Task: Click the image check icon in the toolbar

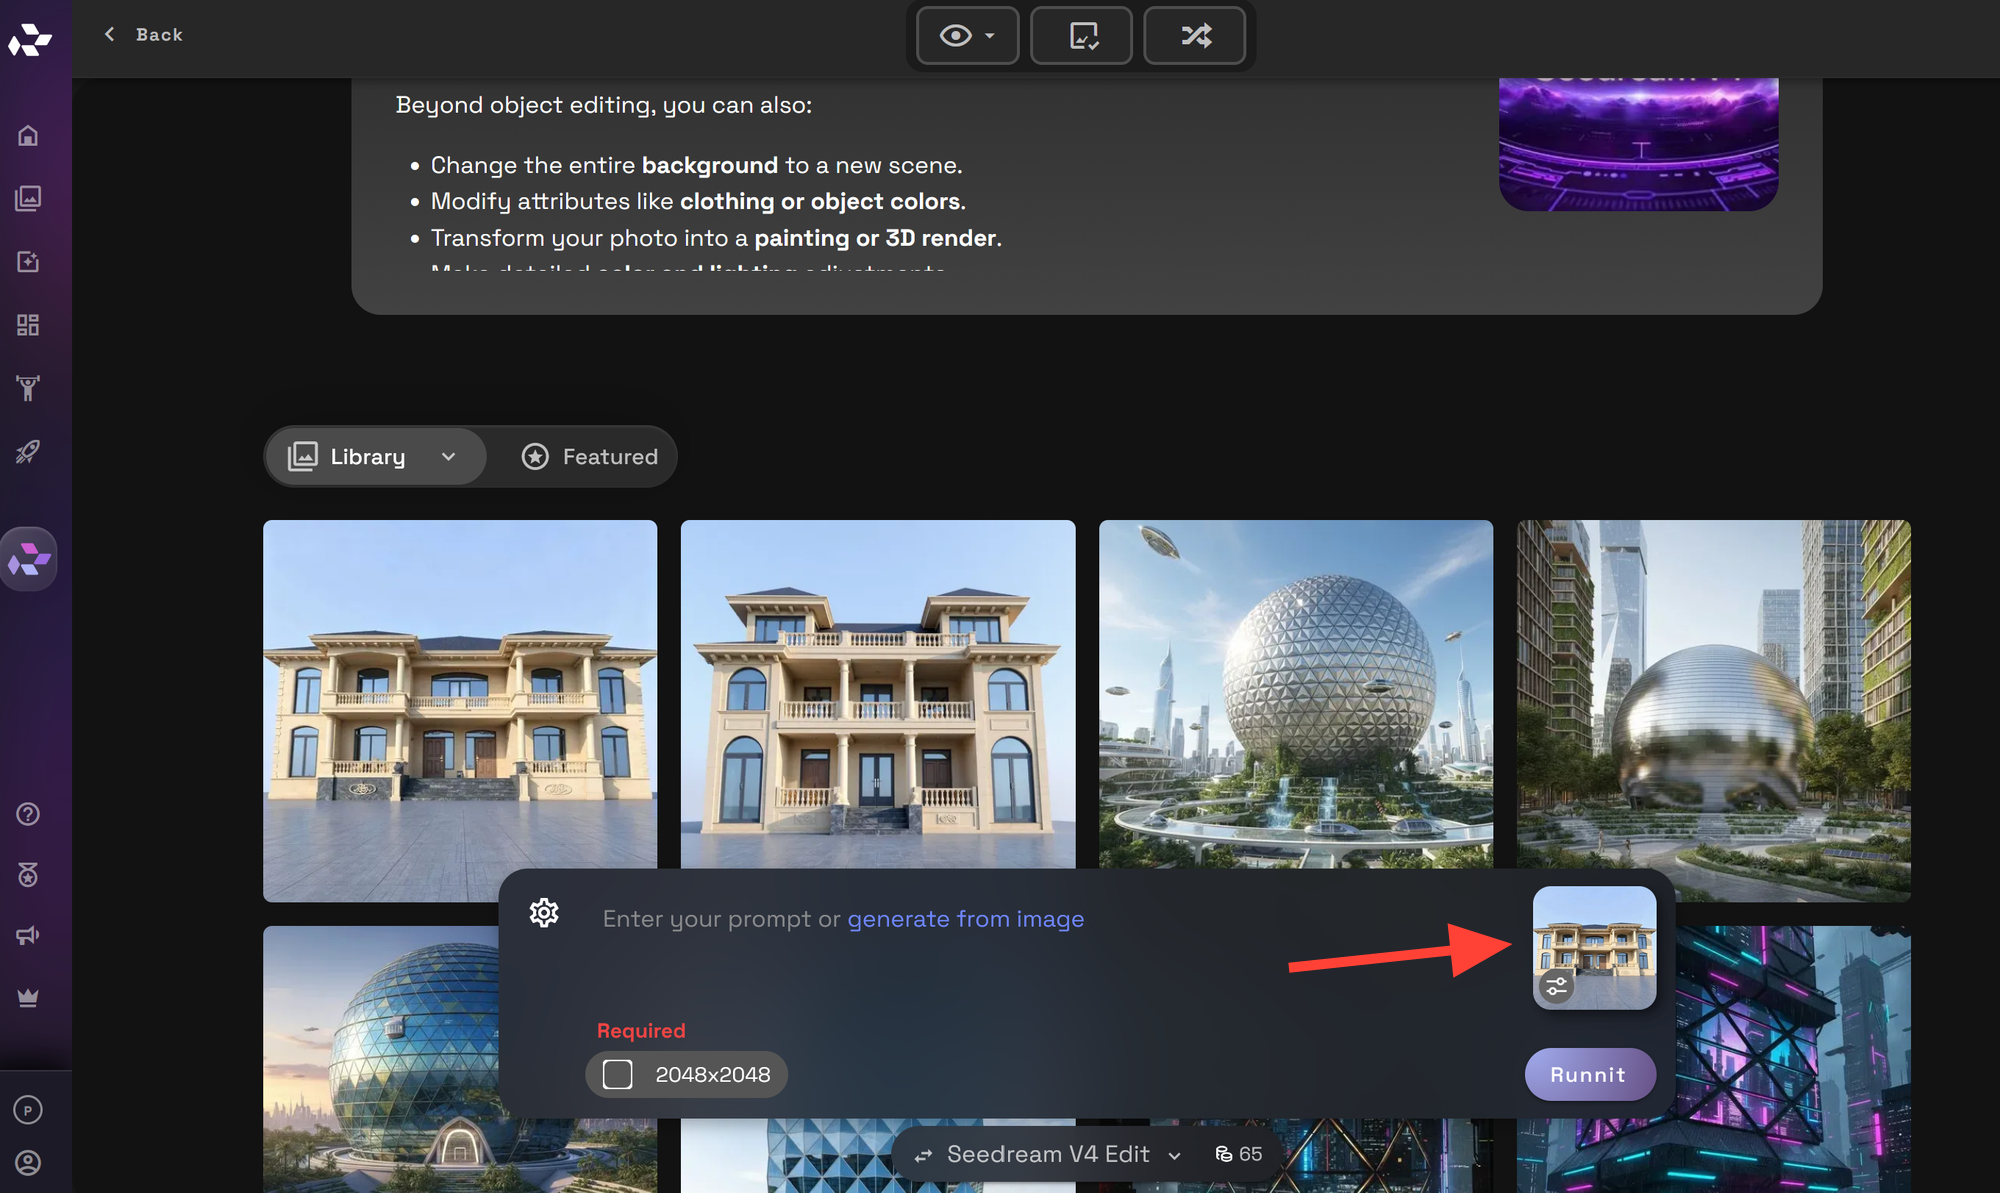Action: click(1082, 36)
